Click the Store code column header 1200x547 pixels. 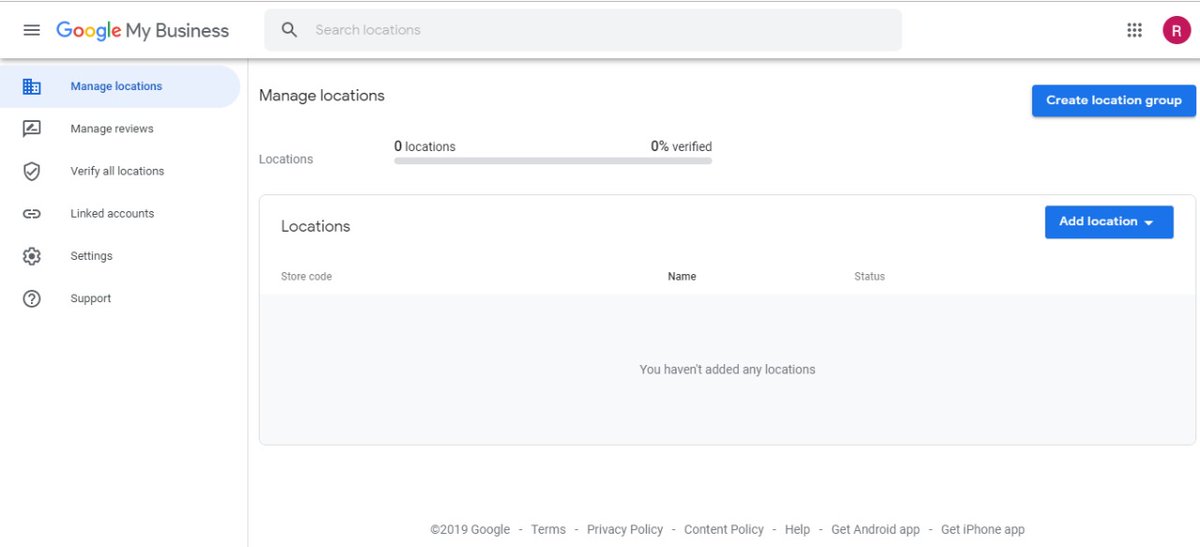[306, 277]
